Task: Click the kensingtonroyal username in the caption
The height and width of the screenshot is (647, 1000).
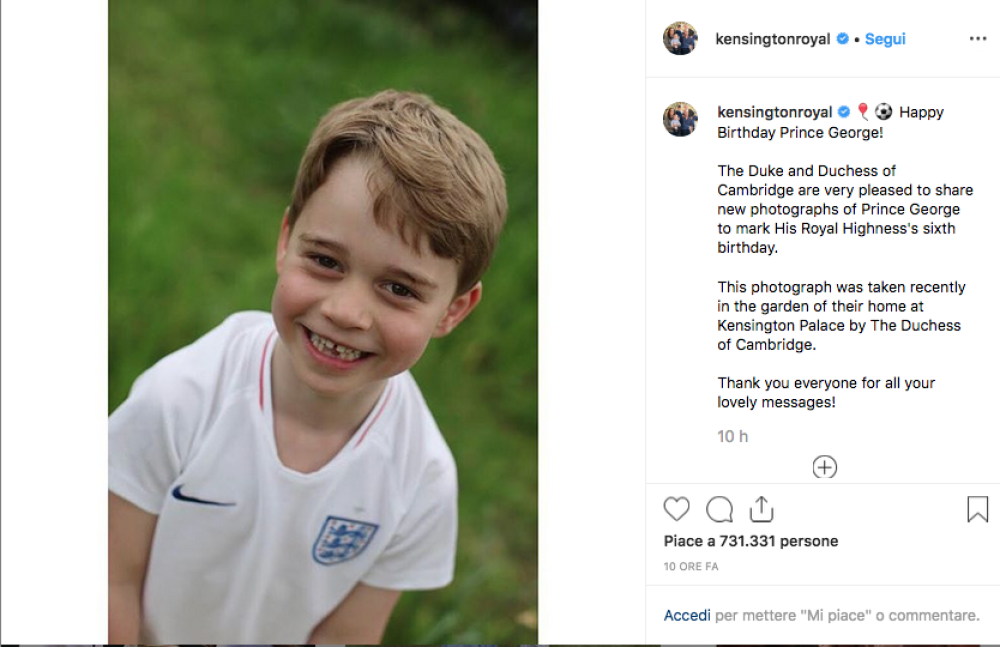Action: [775, 112]
